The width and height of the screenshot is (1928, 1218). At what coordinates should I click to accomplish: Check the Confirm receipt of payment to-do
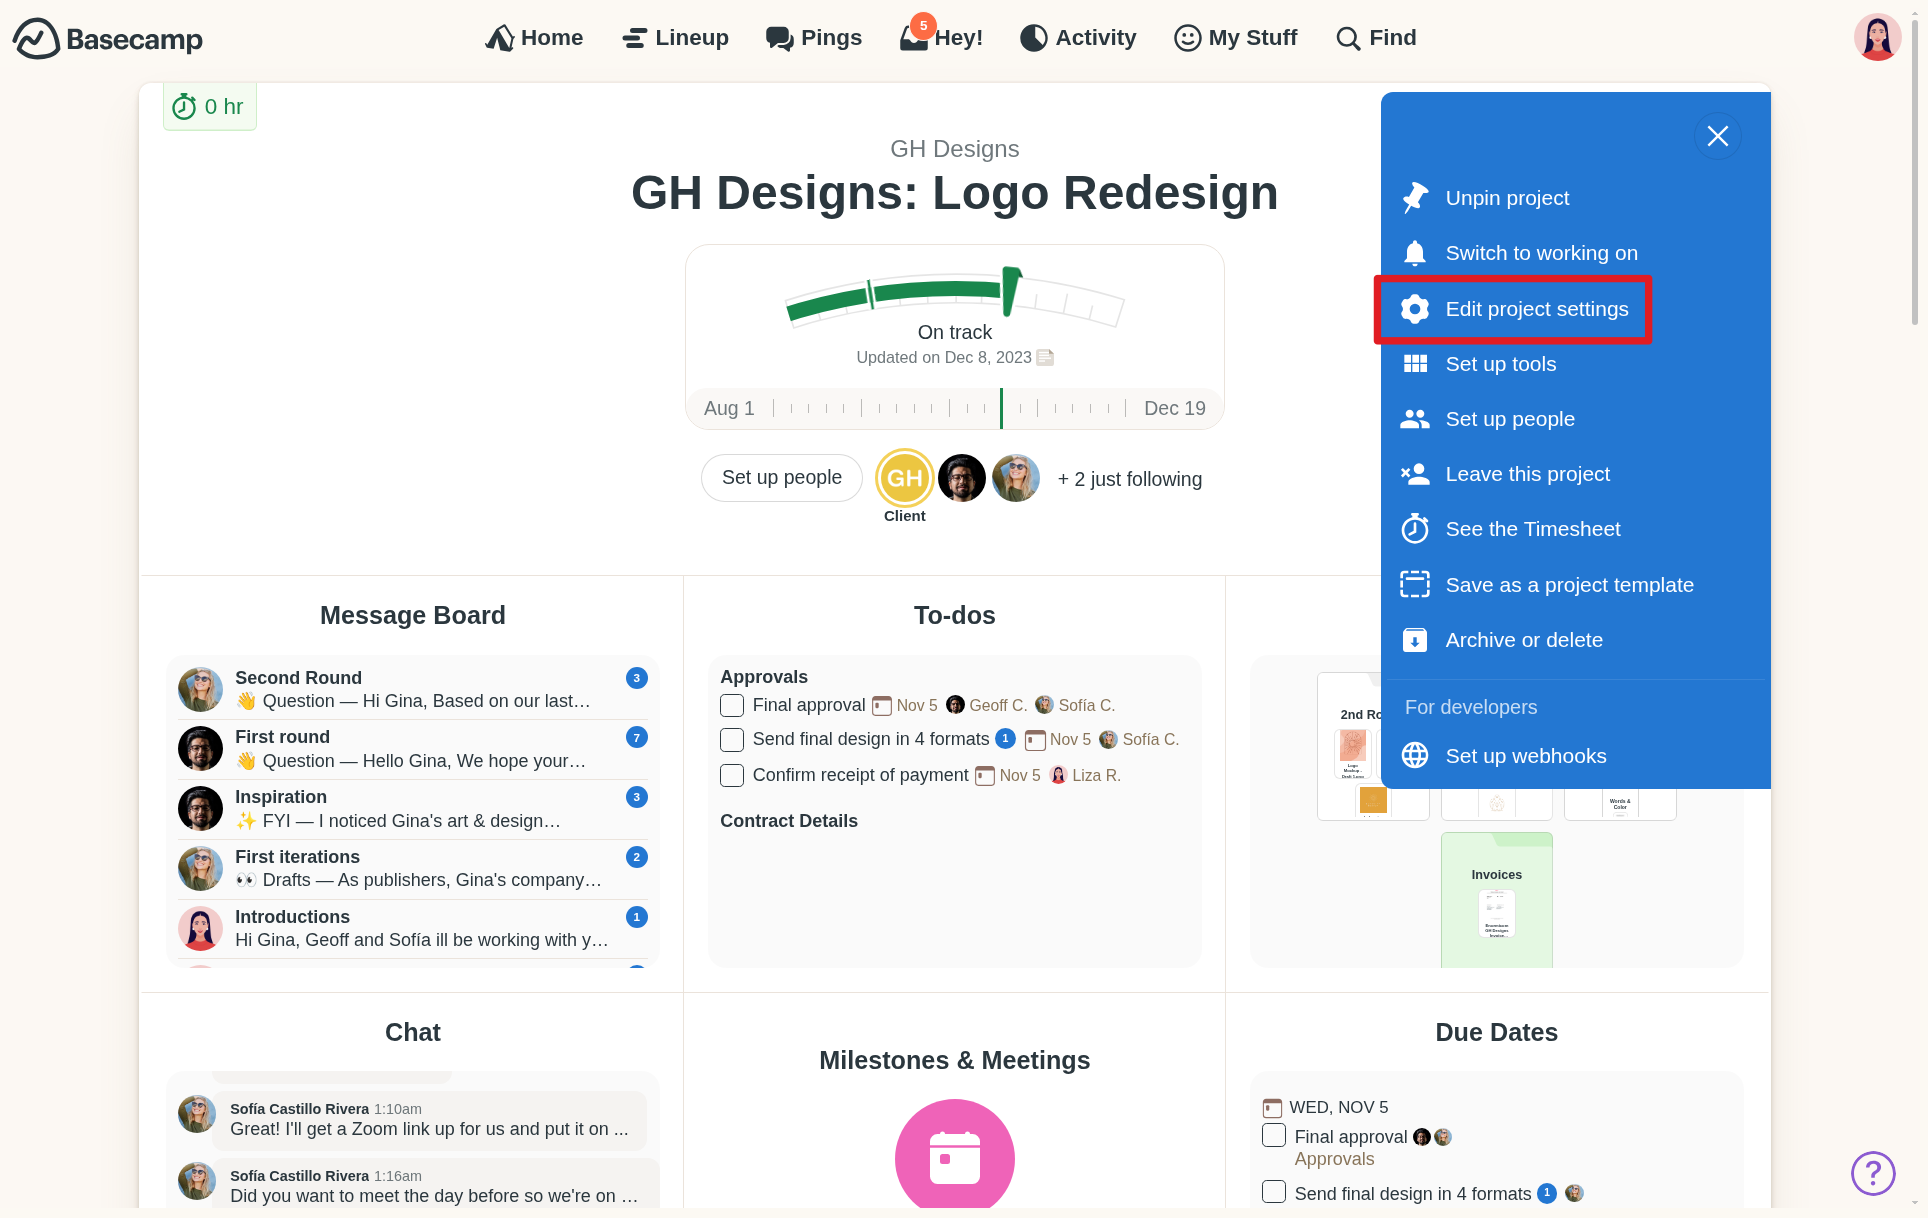(732, 776)
